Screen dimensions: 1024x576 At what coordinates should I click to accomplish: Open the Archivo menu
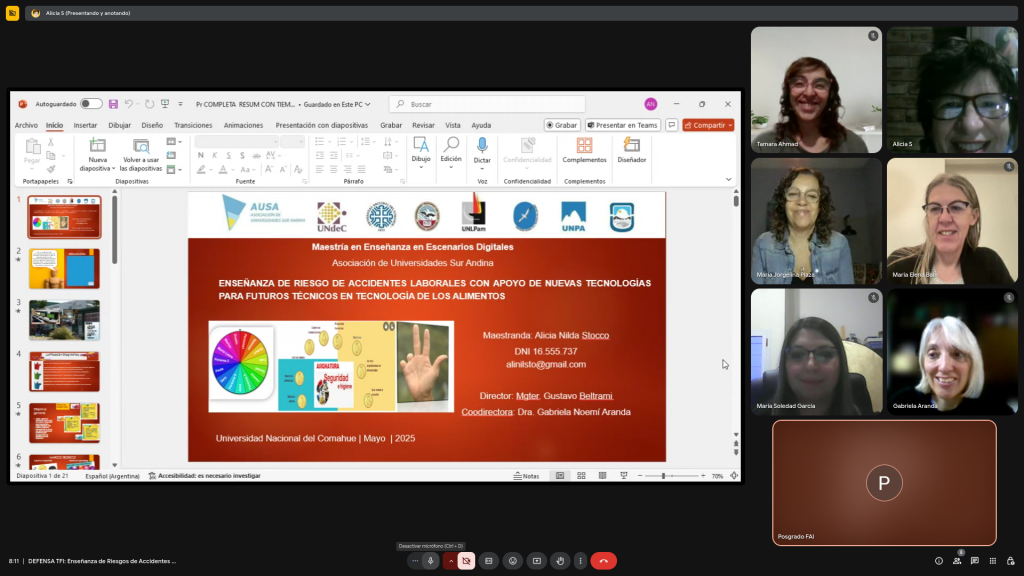[x=26, y=125]
